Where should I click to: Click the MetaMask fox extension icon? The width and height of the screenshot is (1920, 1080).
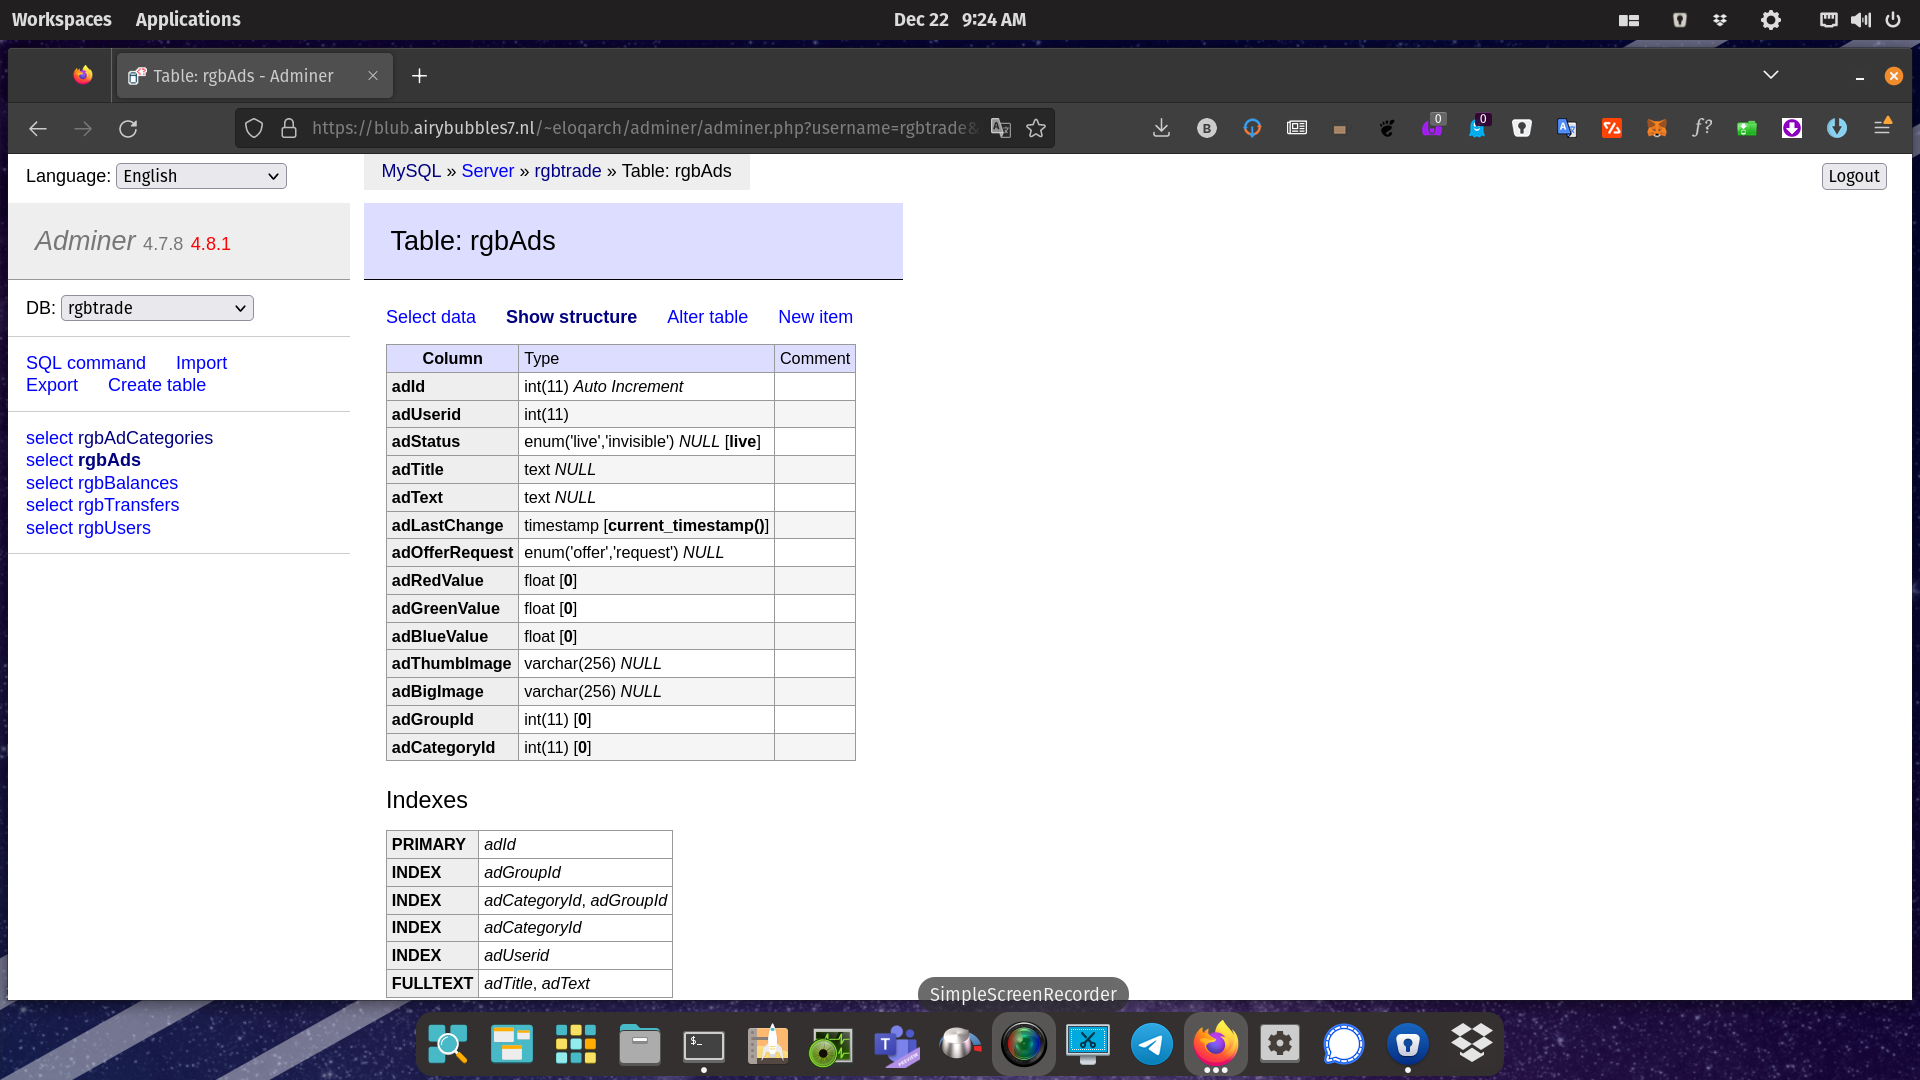pos(1657,128)
